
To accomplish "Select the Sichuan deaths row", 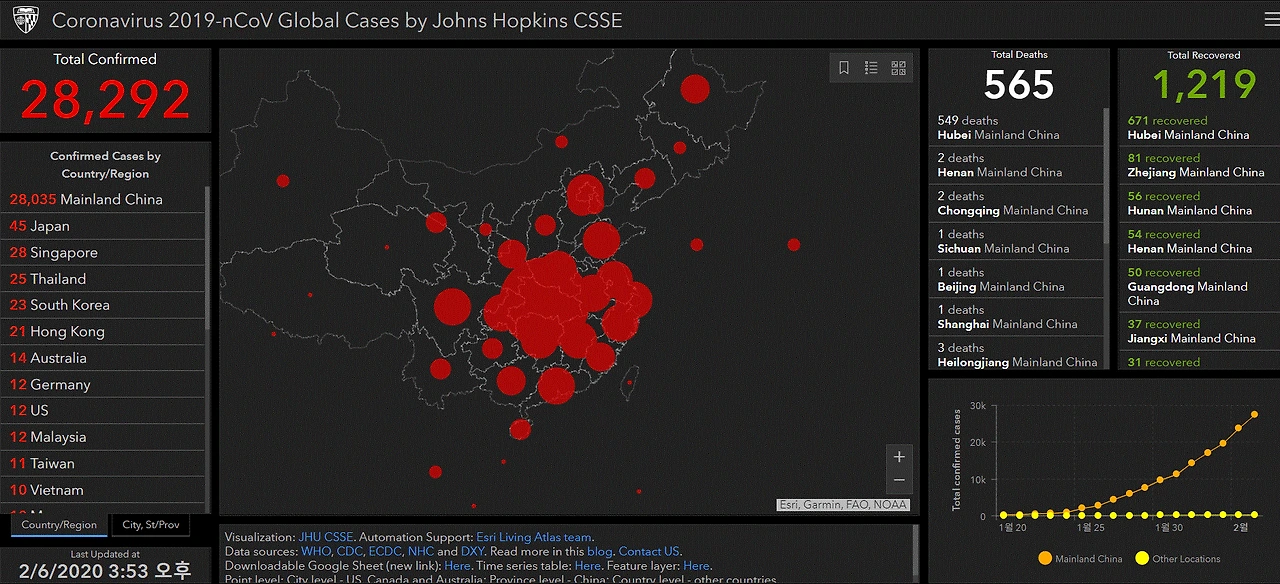I will (1015, 241).
